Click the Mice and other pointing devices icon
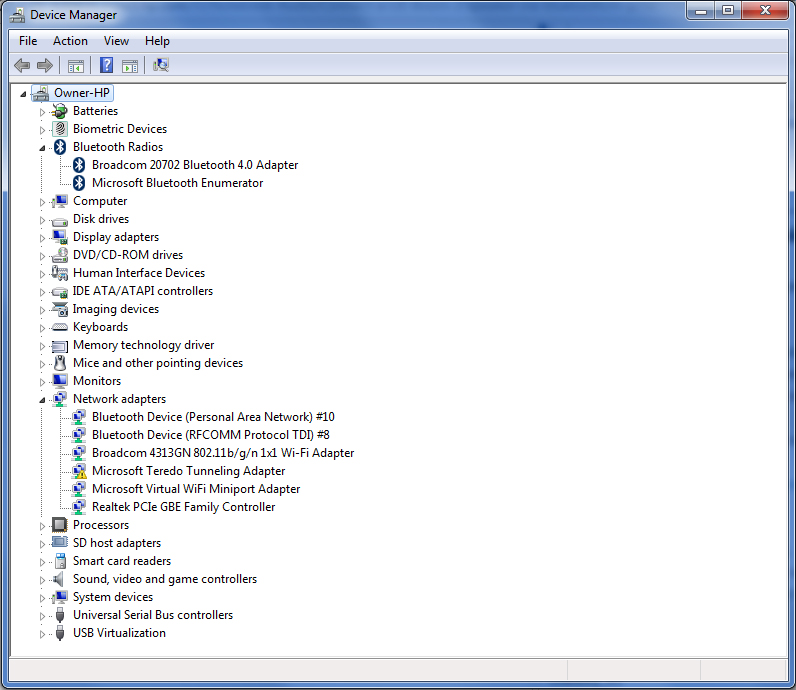796x690 pixels. (60, 363)
